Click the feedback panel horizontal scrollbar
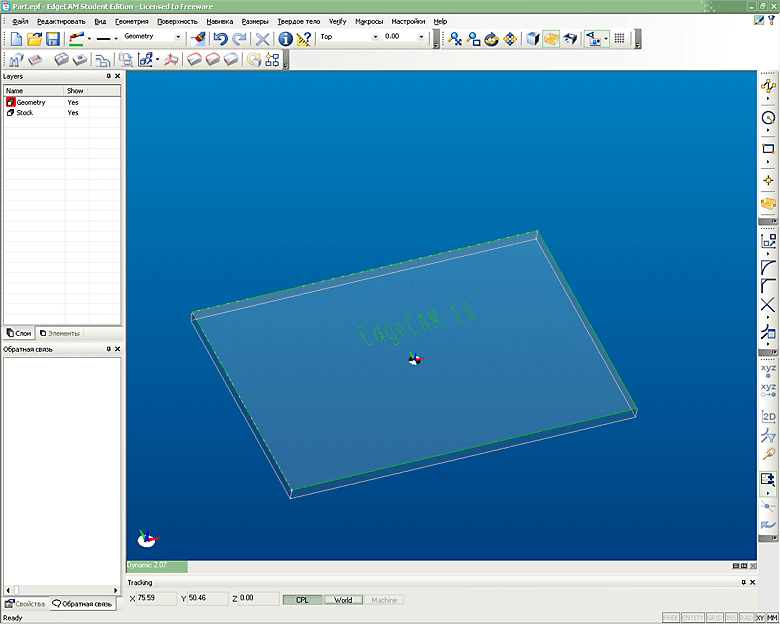 coord(62,590)
